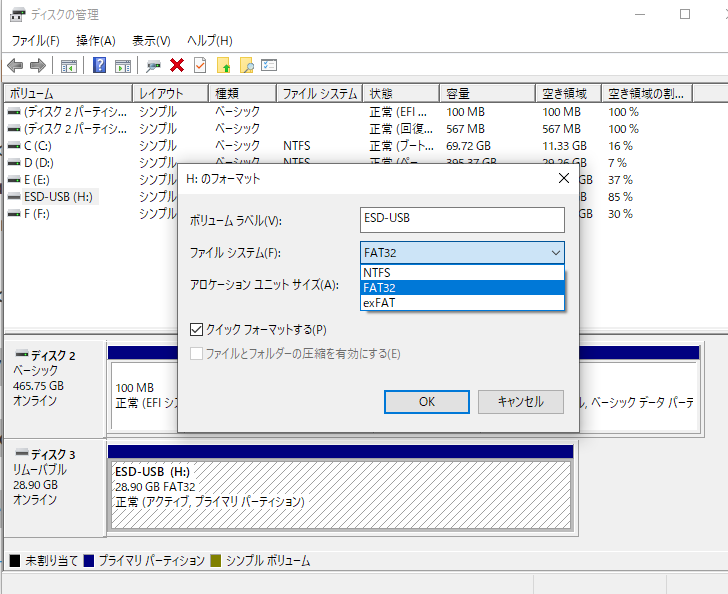Open the ファイル(F) menu
The width and height of the screenshot is (728, 594).
pos(36,41)
